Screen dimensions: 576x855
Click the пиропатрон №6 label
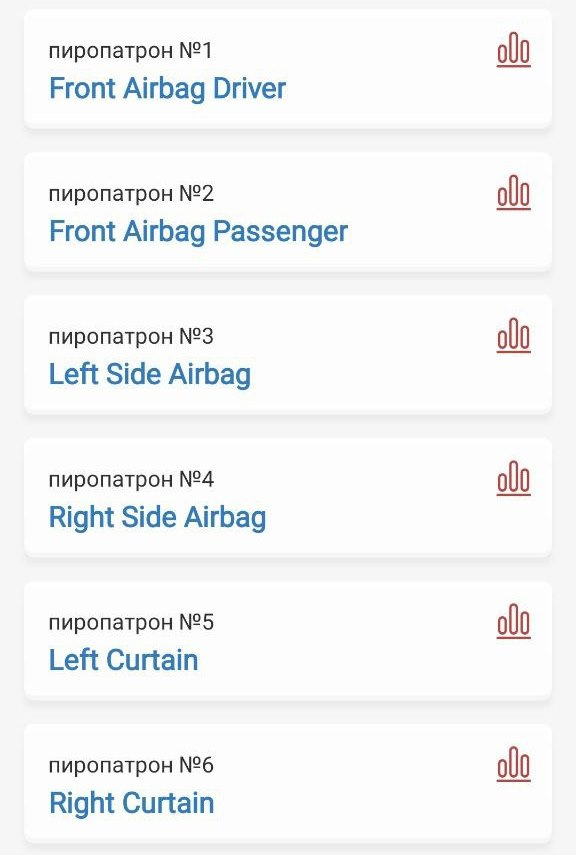131,765
